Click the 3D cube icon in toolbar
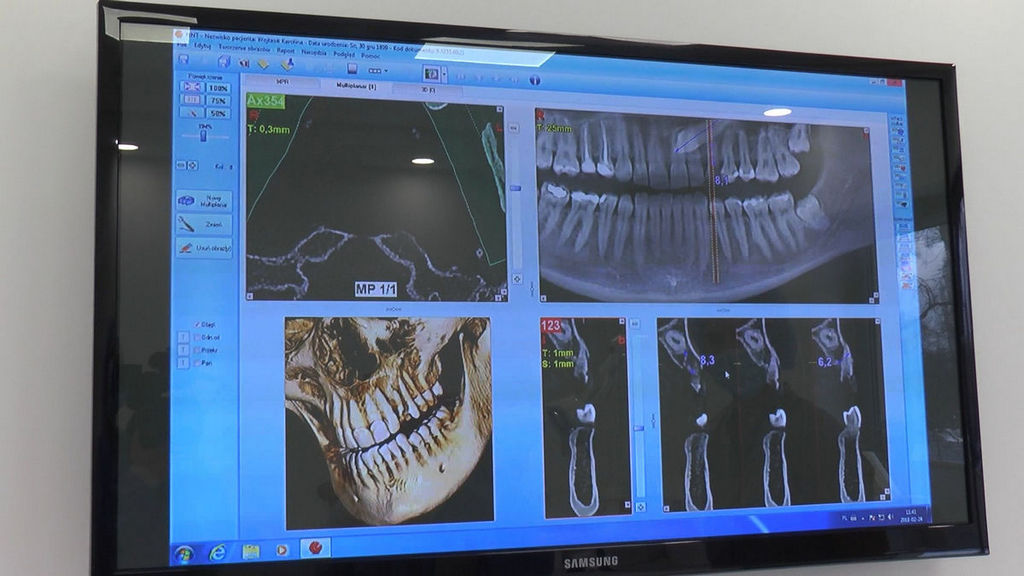The image size is (1024, 576). point(224,61)
